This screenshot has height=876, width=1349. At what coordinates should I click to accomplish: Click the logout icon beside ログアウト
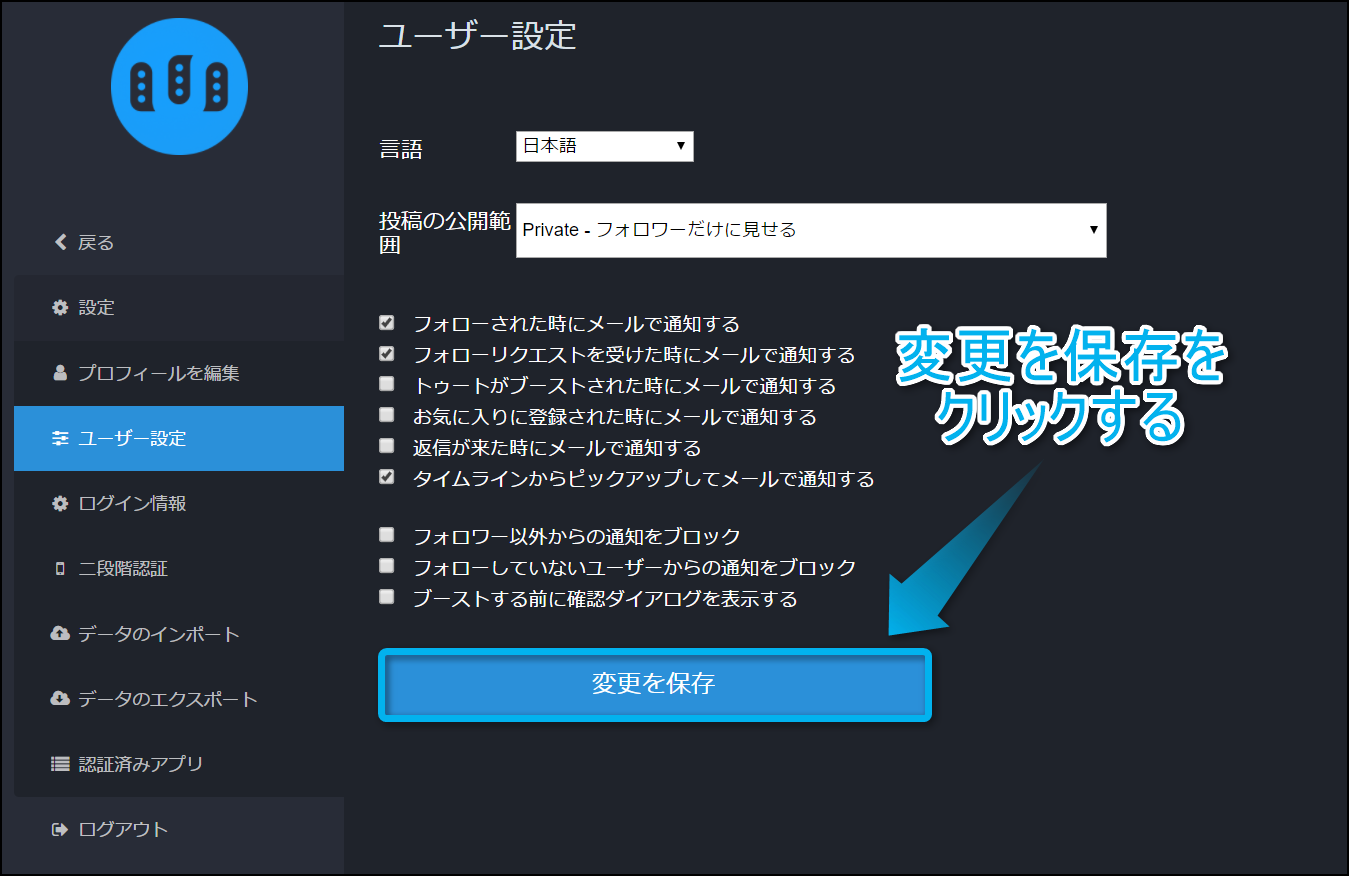60,829
